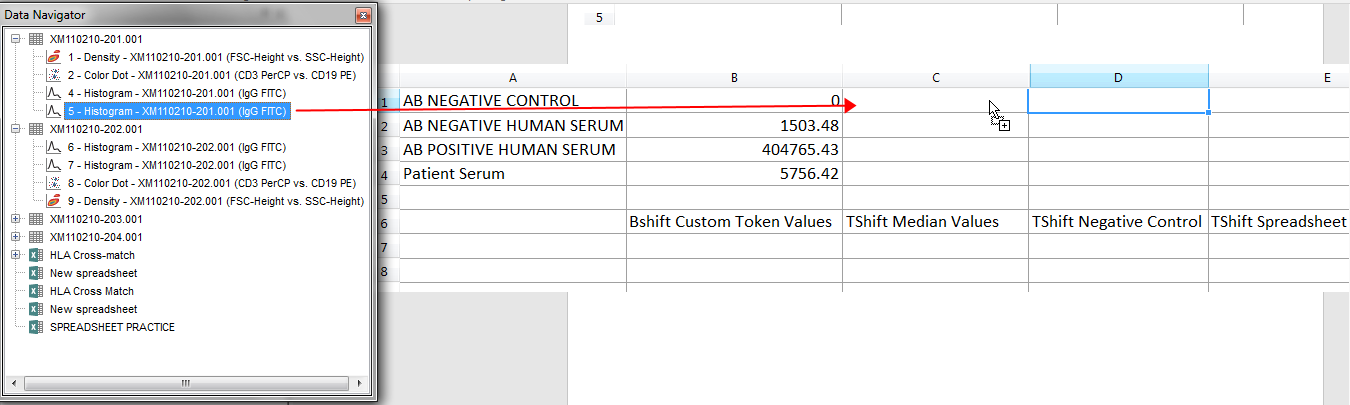1350x405 pixels.
Task: Collapse the XM110210-202.001 tree node
Action: [x=16, y=129]
